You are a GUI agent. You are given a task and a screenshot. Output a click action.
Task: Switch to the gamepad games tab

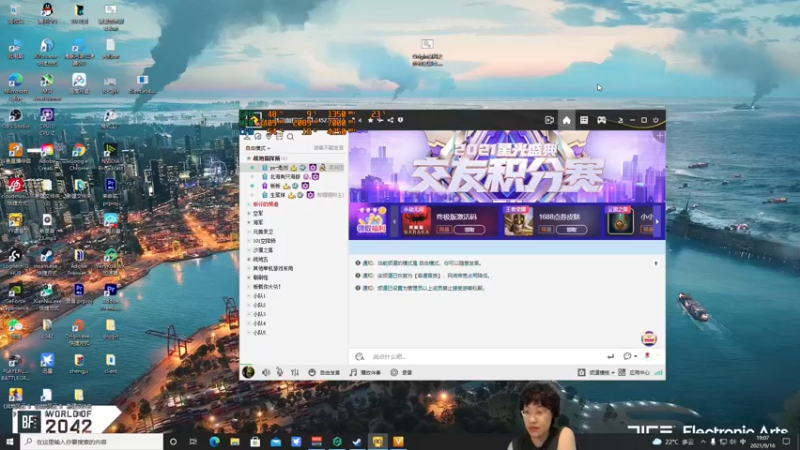click(x=602, y=120)
